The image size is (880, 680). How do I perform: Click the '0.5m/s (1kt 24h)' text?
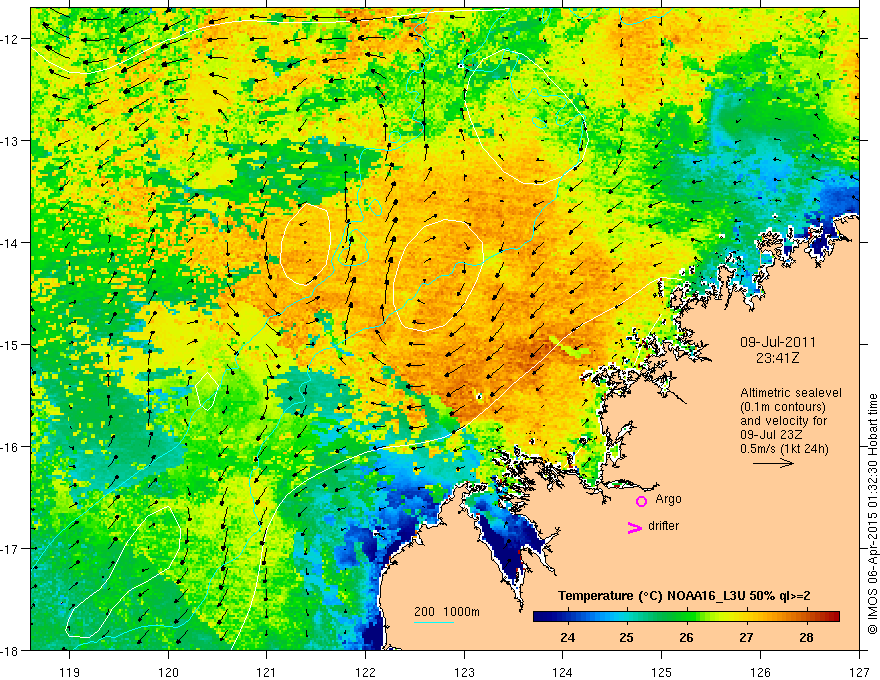(x=785, y=449)
